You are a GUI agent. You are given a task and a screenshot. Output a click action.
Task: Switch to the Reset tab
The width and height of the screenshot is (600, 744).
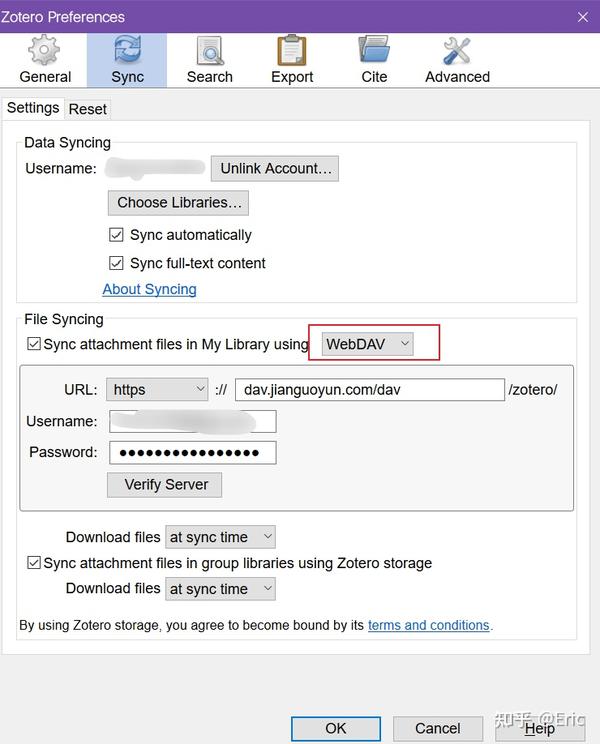(x=88, y=109)
